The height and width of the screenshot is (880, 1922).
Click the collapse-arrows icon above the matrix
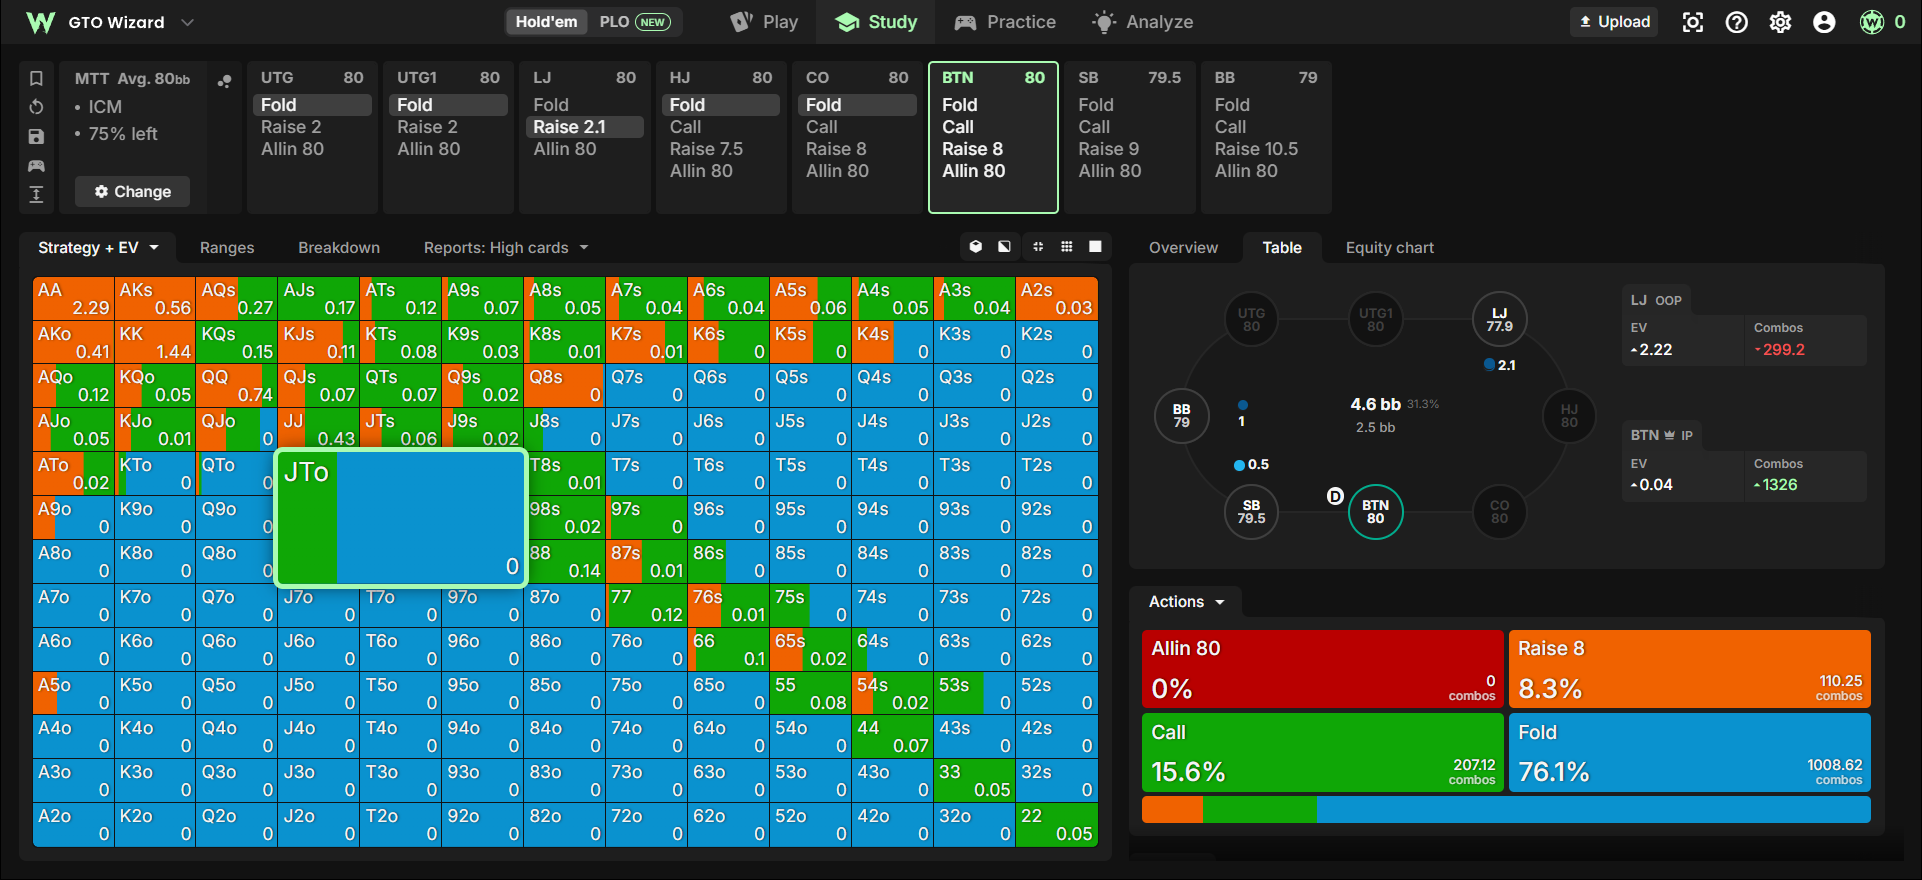click(1038, 247)
